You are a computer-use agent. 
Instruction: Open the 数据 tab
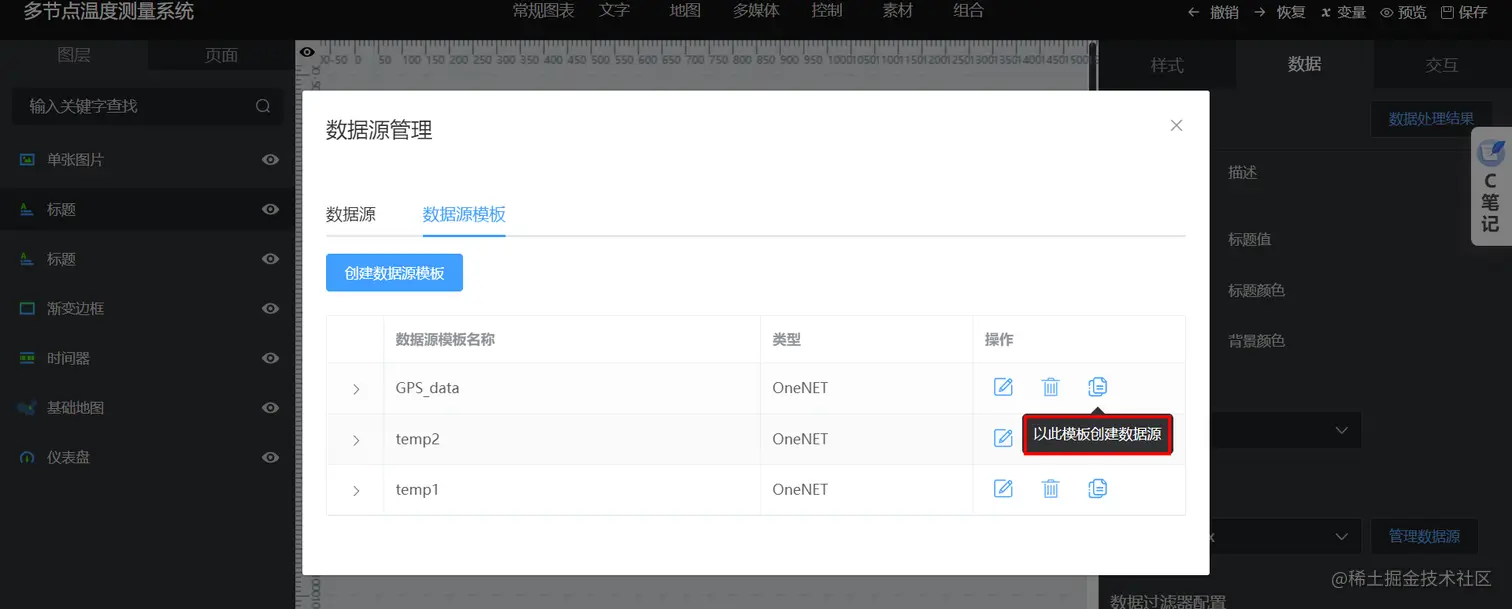(1304, 65)
